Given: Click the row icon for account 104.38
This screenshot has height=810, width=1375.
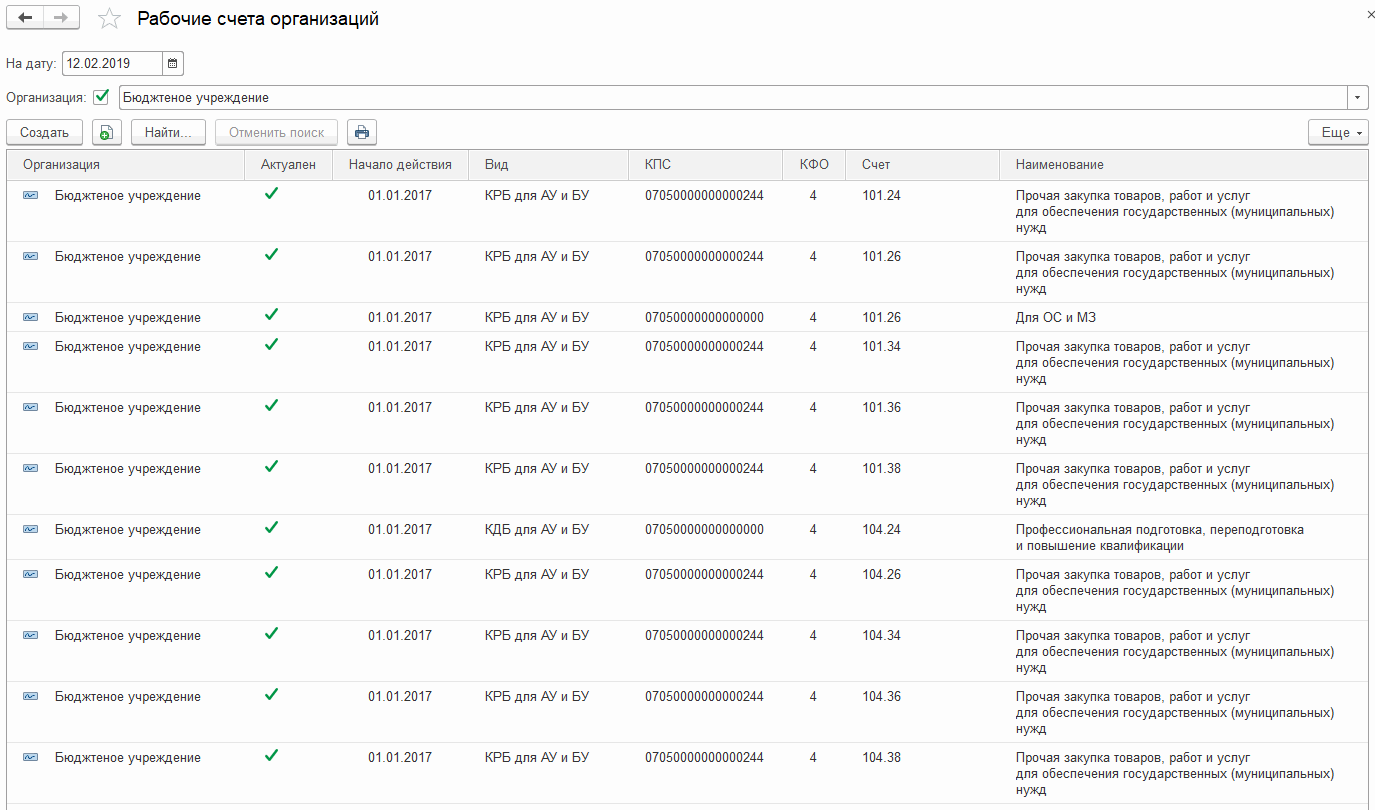Looking at the screenshot, I should tap(31, 758).
